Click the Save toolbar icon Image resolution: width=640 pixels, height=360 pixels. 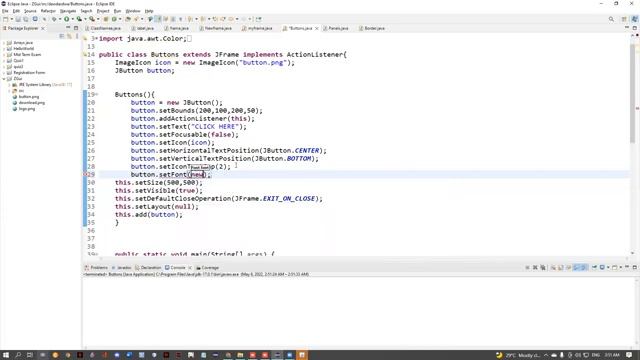[x=18, y=19]
